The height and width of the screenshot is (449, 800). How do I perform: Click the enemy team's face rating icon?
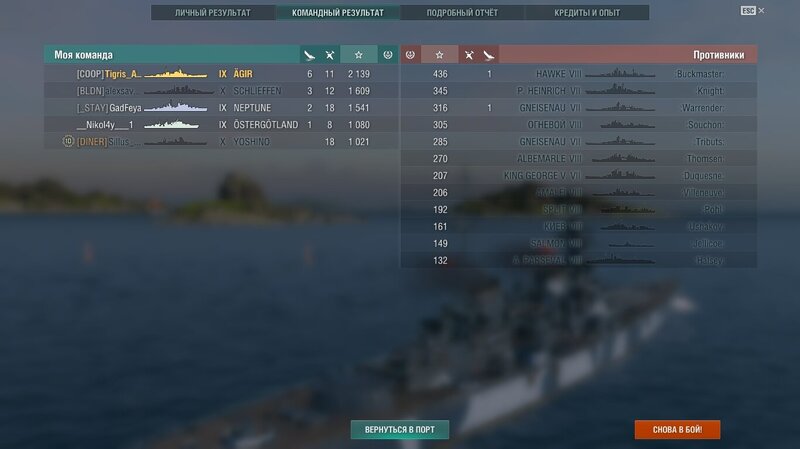(410, 55)
